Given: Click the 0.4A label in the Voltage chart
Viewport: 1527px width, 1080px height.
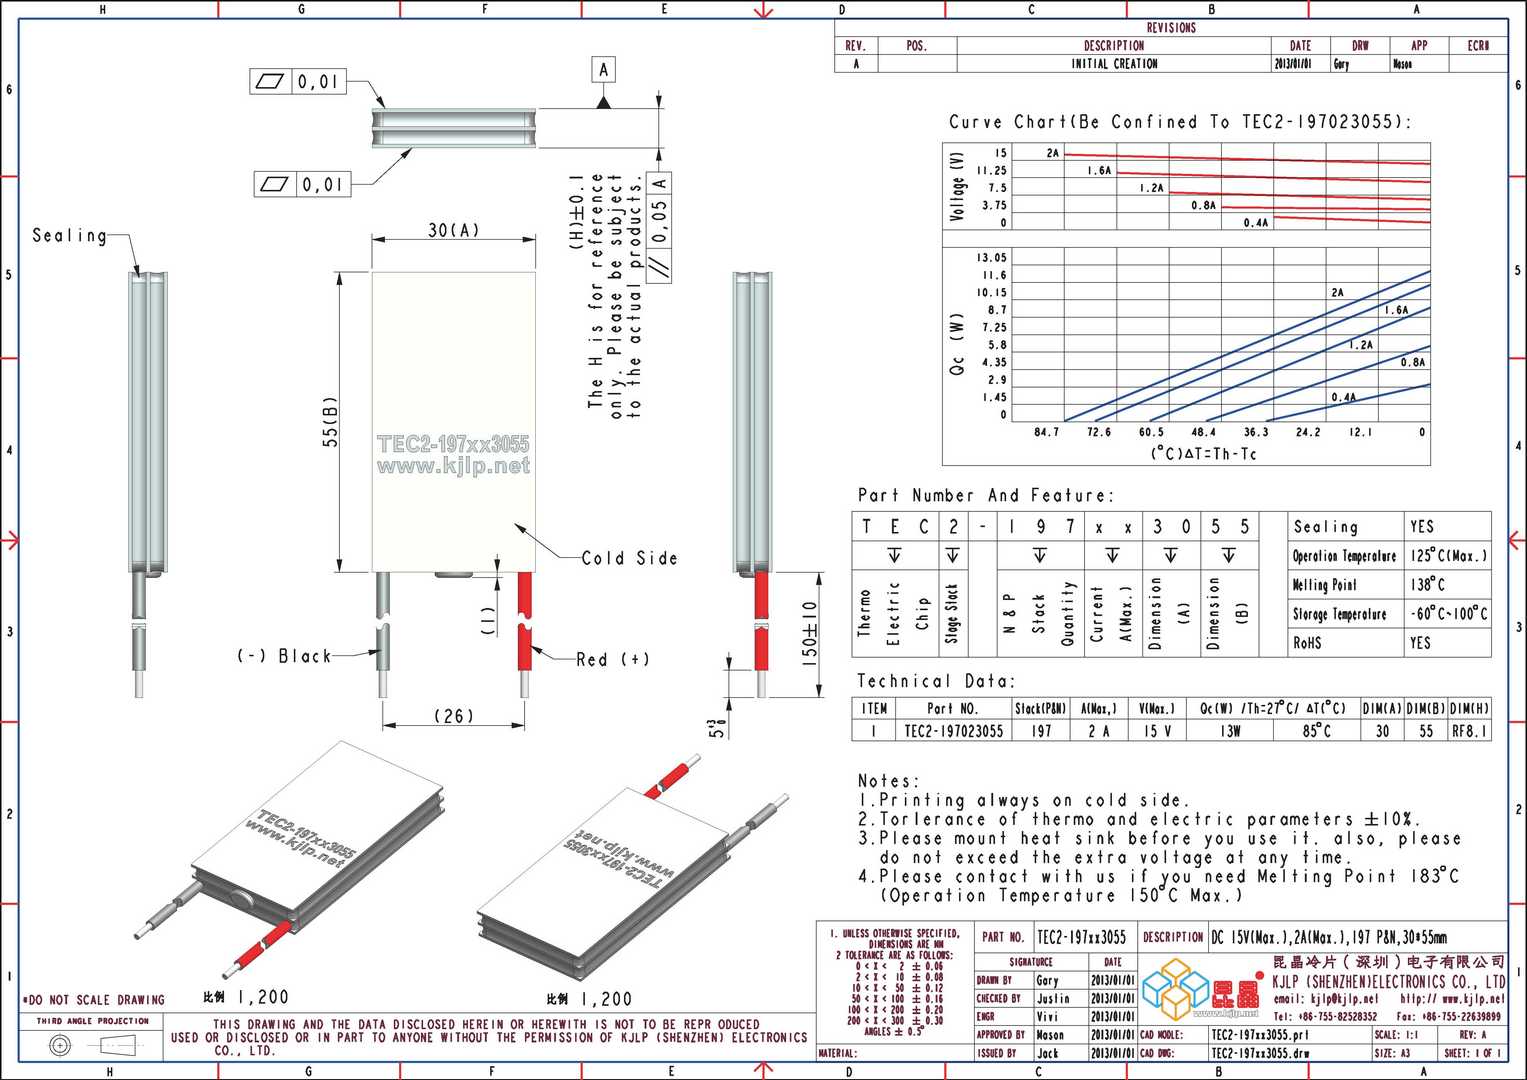Looking at the screenshot, I should click(x=1256, y=223).
